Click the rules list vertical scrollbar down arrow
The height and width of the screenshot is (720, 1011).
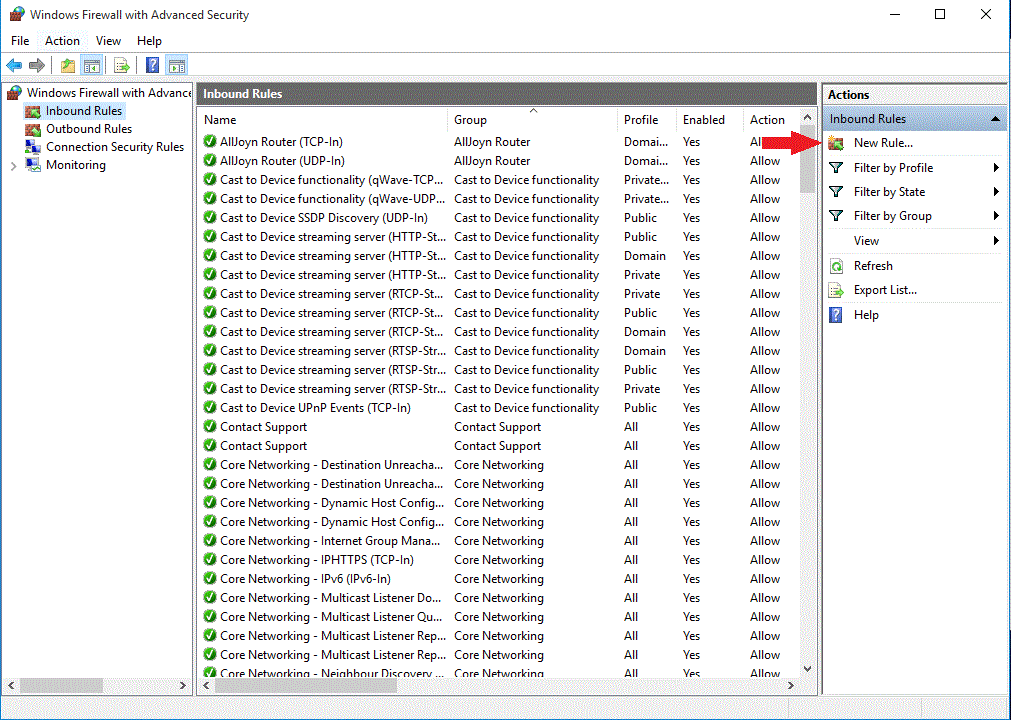click(807, 668)
